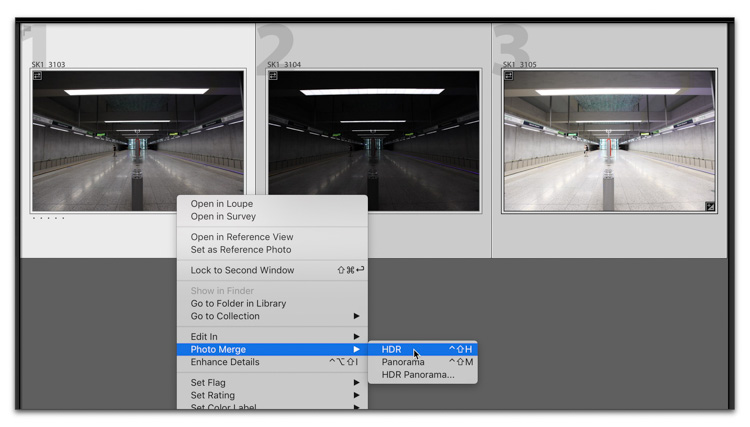Choose HDR from Photo Merge submenu
Image resolution: width=750 pixels, height=427 pixels.
[392, 349]
